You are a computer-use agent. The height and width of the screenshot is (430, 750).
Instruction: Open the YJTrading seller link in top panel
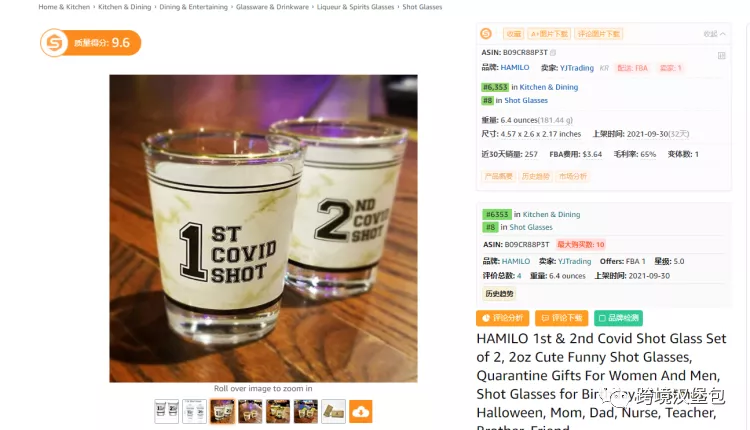(x=576, y=68)
